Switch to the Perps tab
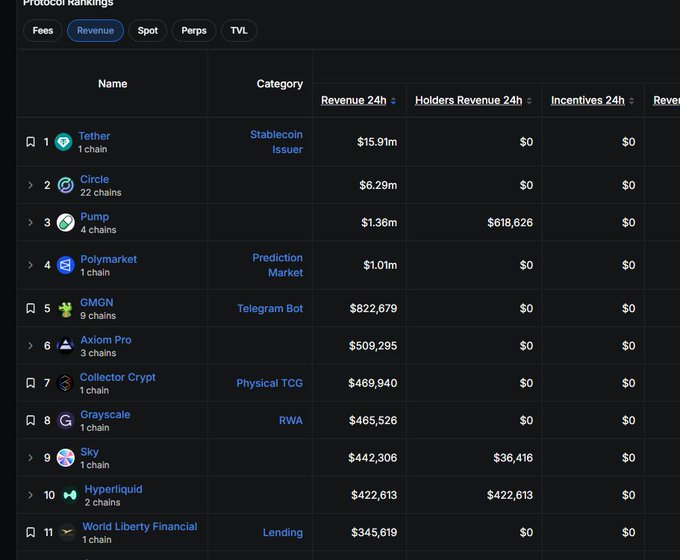The image size is (680, 560). click(x=194, y=31)
